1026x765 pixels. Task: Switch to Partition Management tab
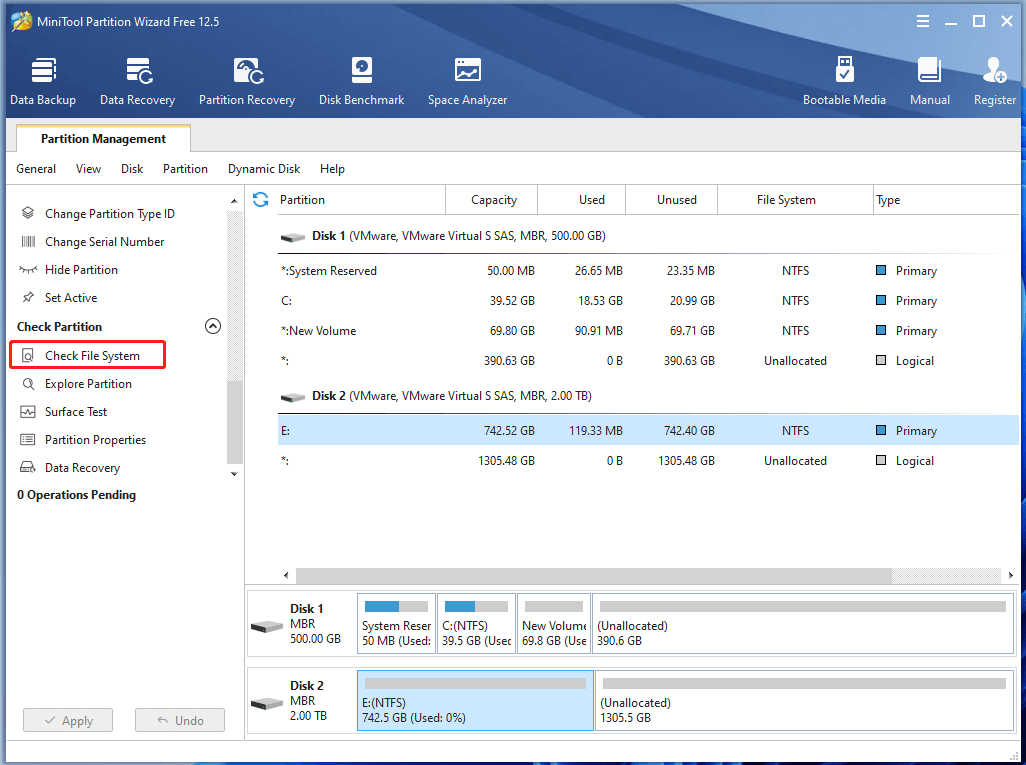[103, 139]
